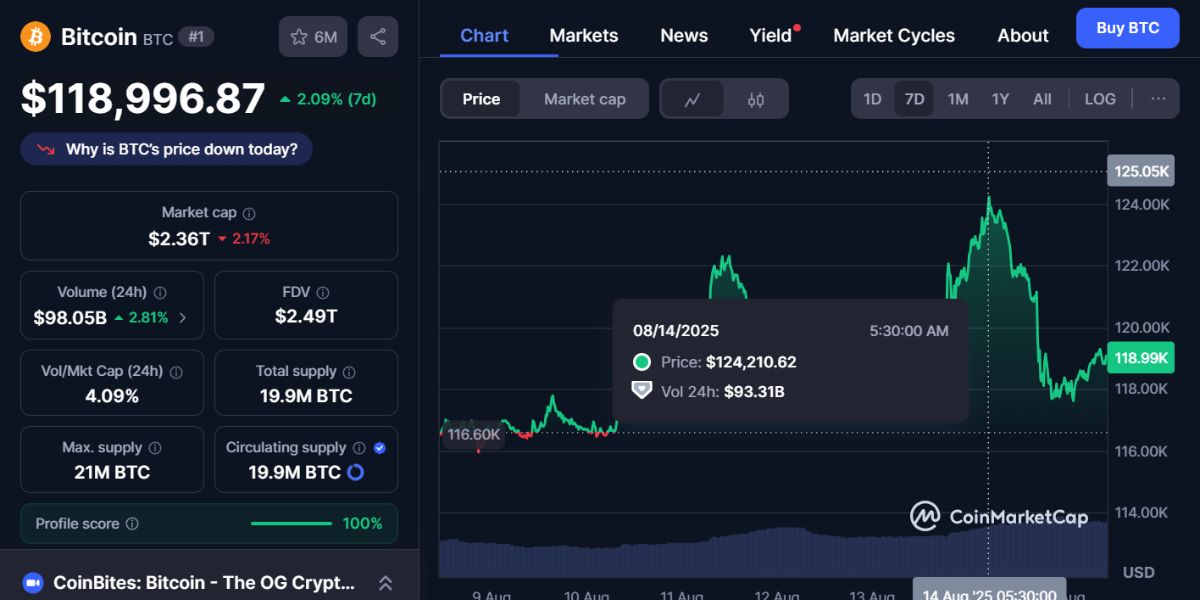This screenshot has height=600, width=1200.
Task: Open 'Why is BTC's price down today?' link
Action: pyautogui.click(x=166, y=148)
